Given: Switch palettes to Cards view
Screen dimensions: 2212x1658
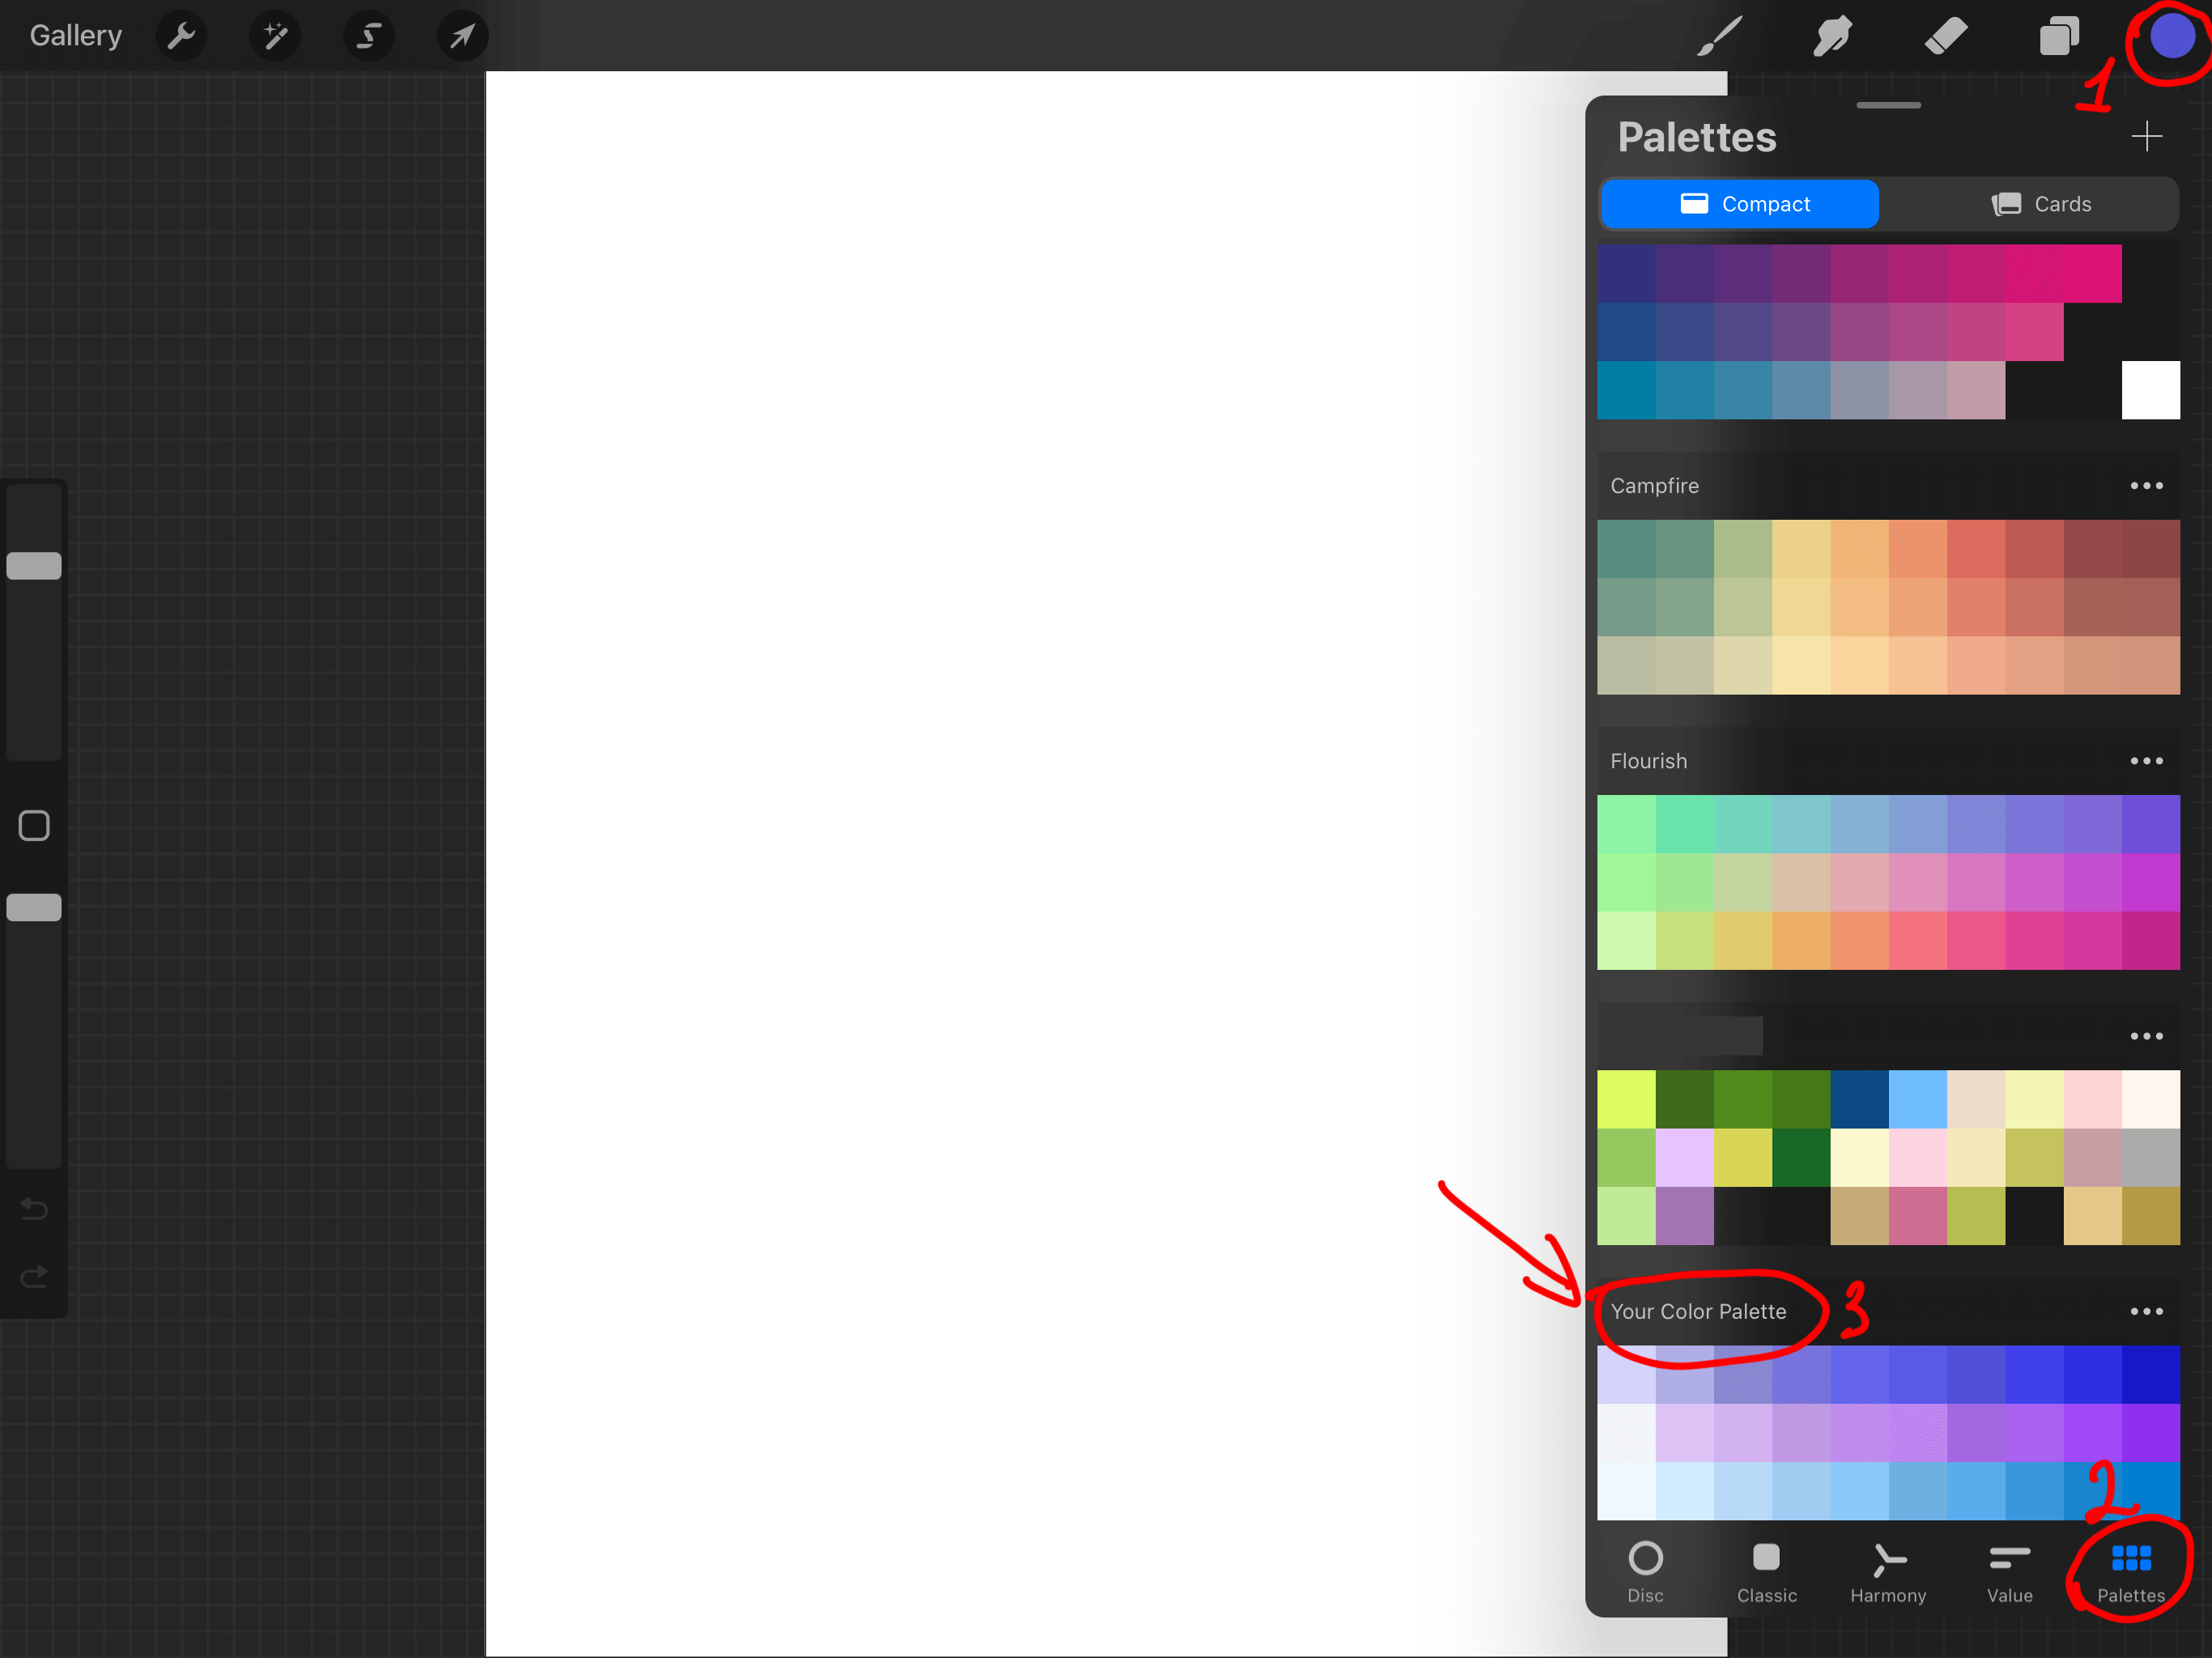Looking at the screenshot, I should pos(2040,204).
